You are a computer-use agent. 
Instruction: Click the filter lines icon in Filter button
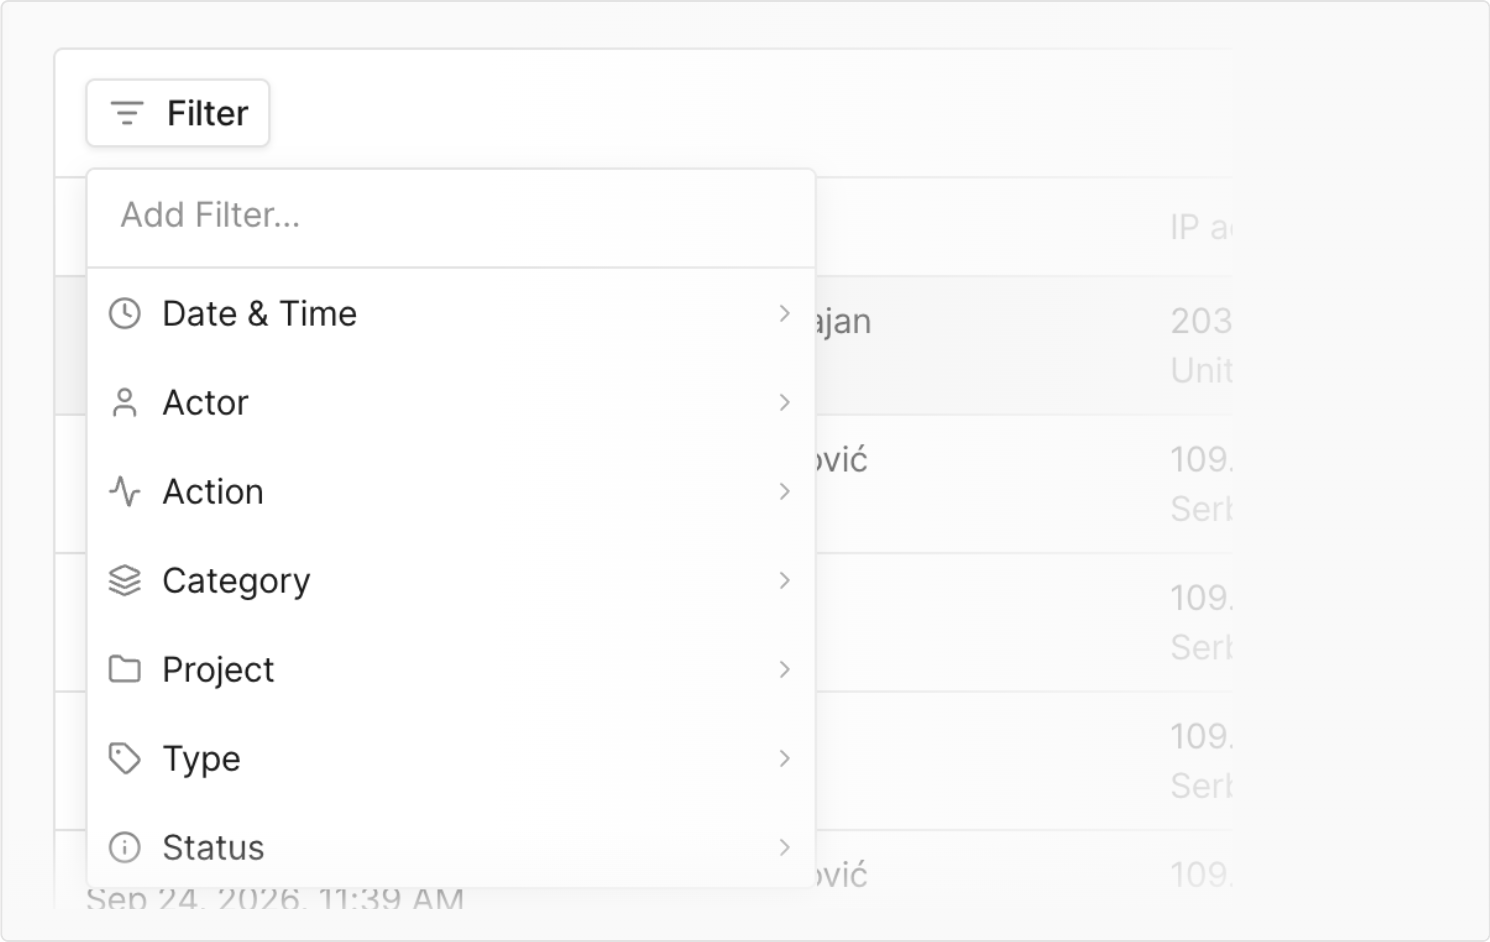(x=127, y=113)
